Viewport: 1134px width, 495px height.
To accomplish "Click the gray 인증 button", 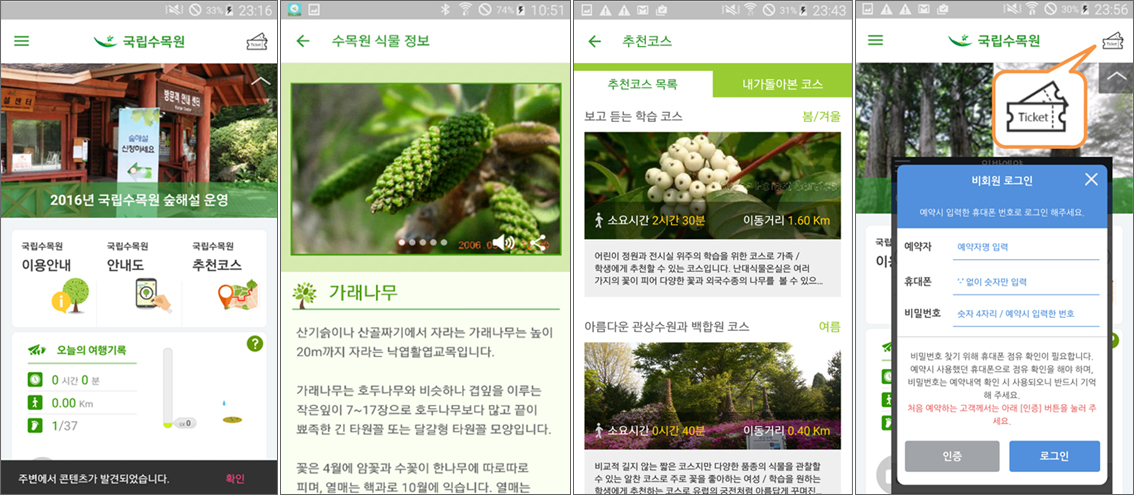I will click(952, 456).
